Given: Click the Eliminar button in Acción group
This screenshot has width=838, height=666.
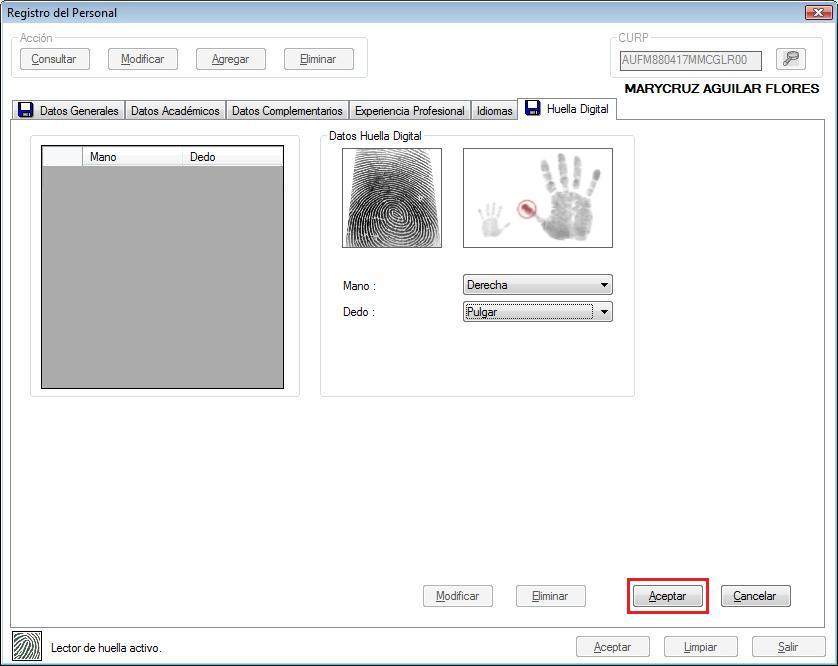Looking at the screenshot, I should pos(319,59).
